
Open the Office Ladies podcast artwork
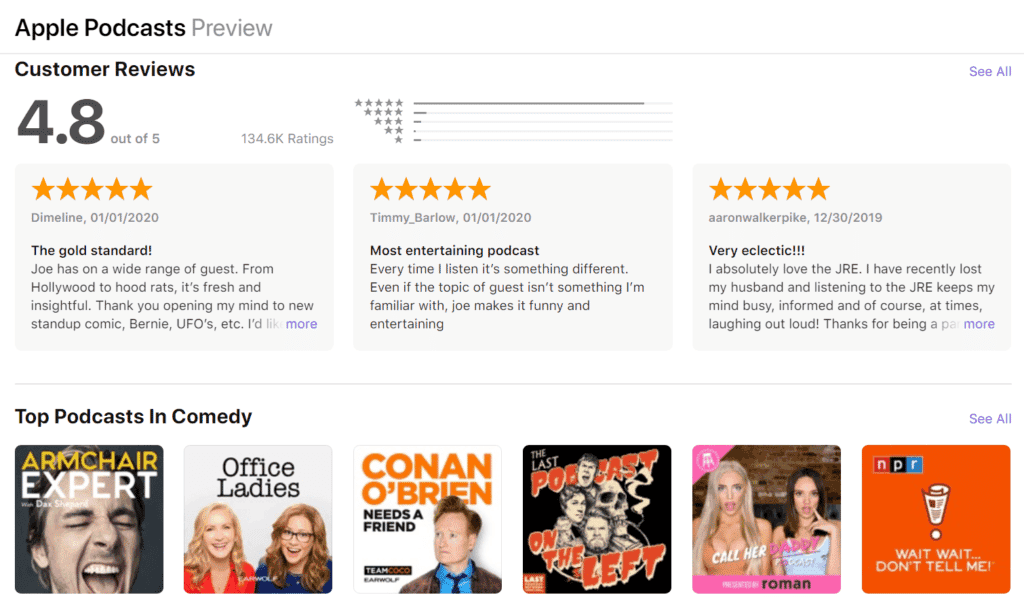[258, 519]
